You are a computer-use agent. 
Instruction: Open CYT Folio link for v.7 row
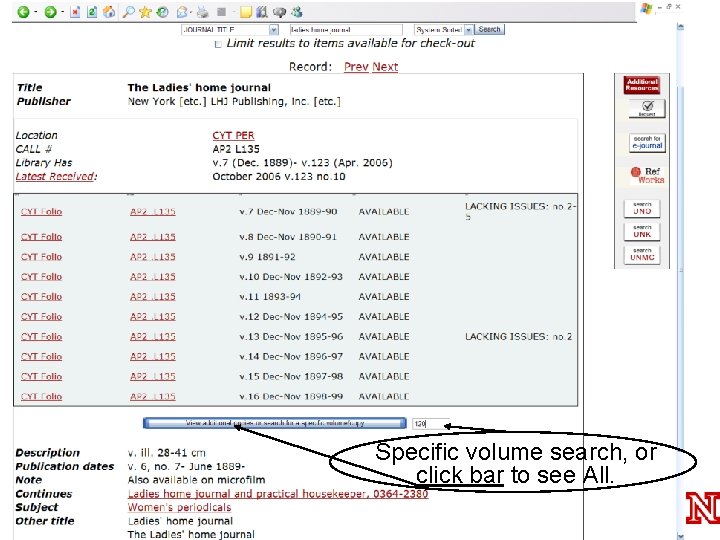pos(41,212)
